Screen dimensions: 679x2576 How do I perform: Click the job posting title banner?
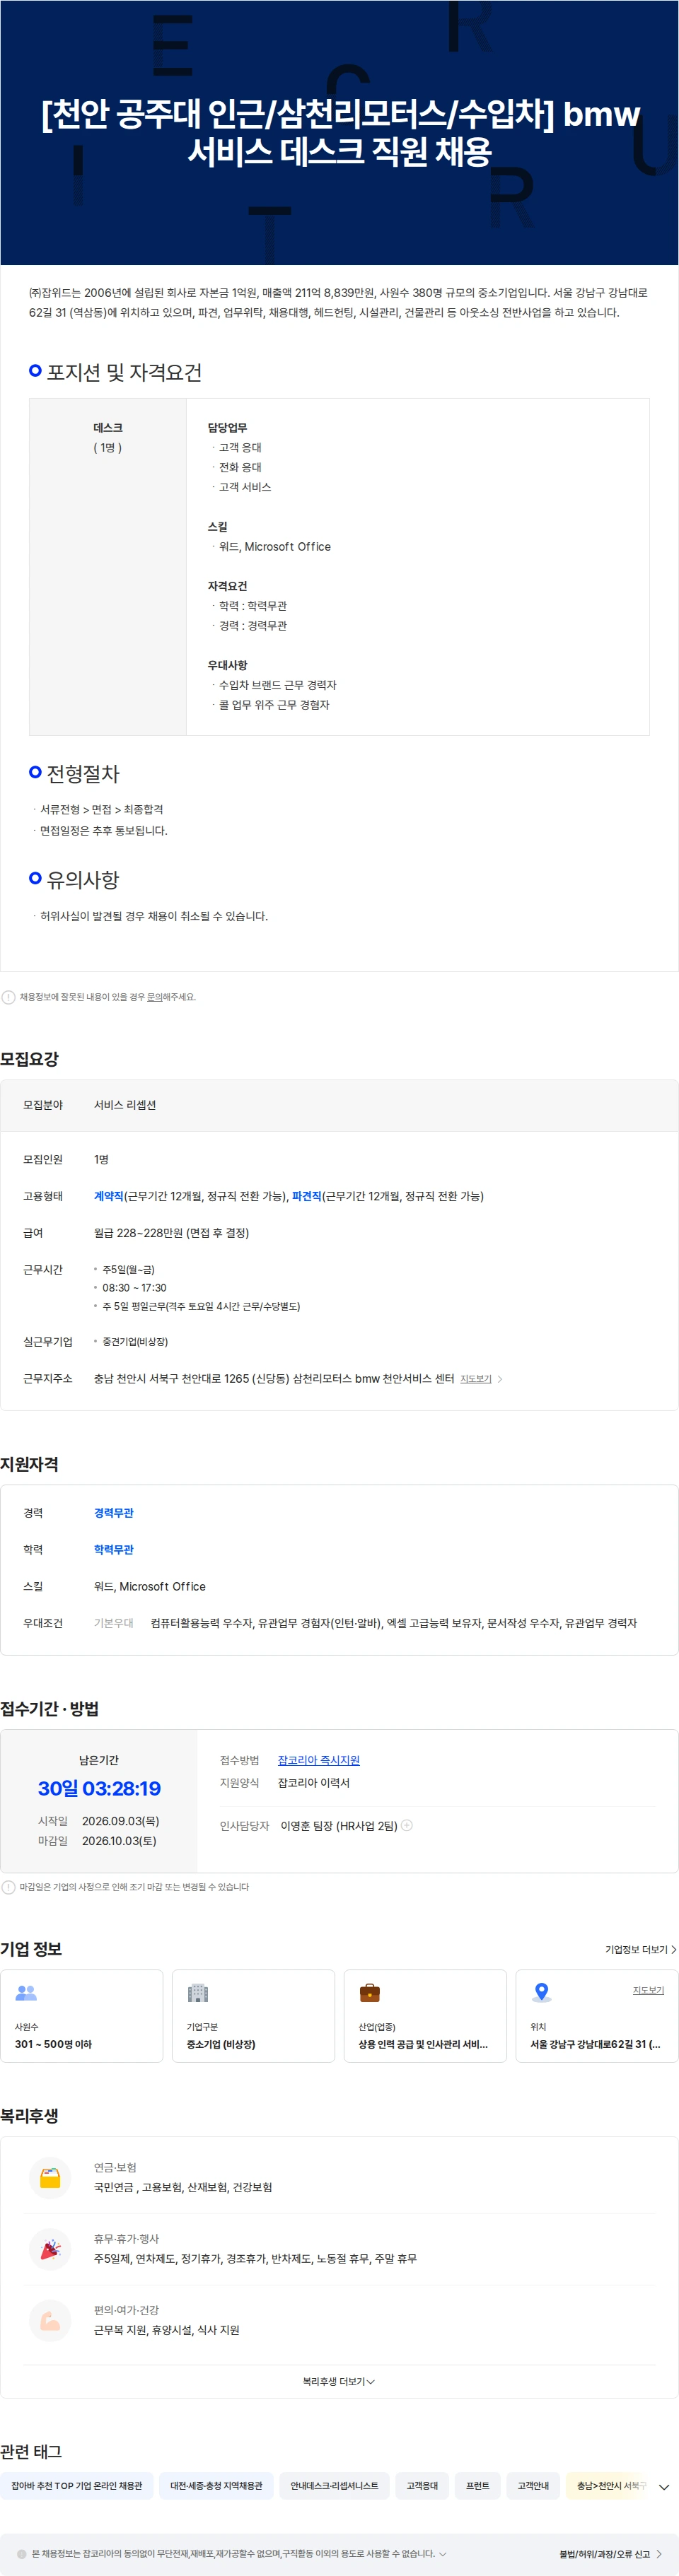pyautogui.click(x=339, y=132)
